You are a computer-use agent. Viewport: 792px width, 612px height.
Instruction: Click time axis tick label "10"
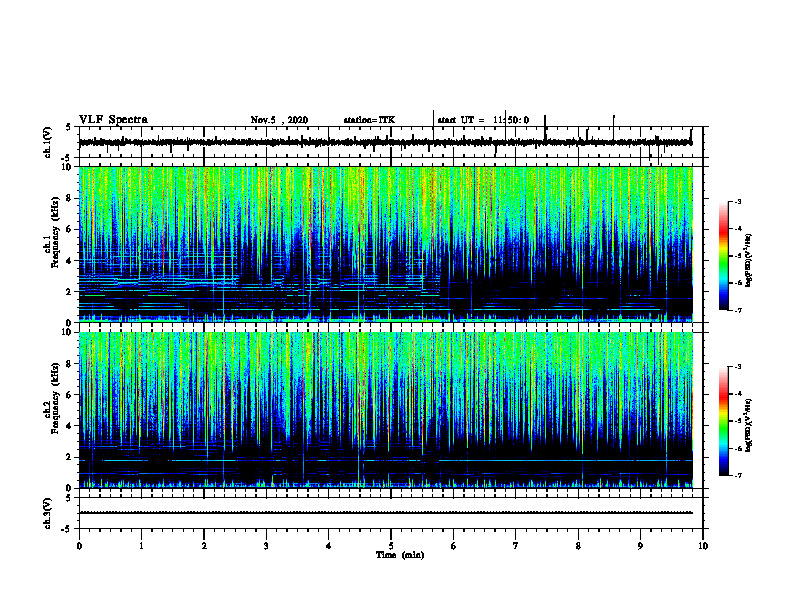tap(703, 546)
